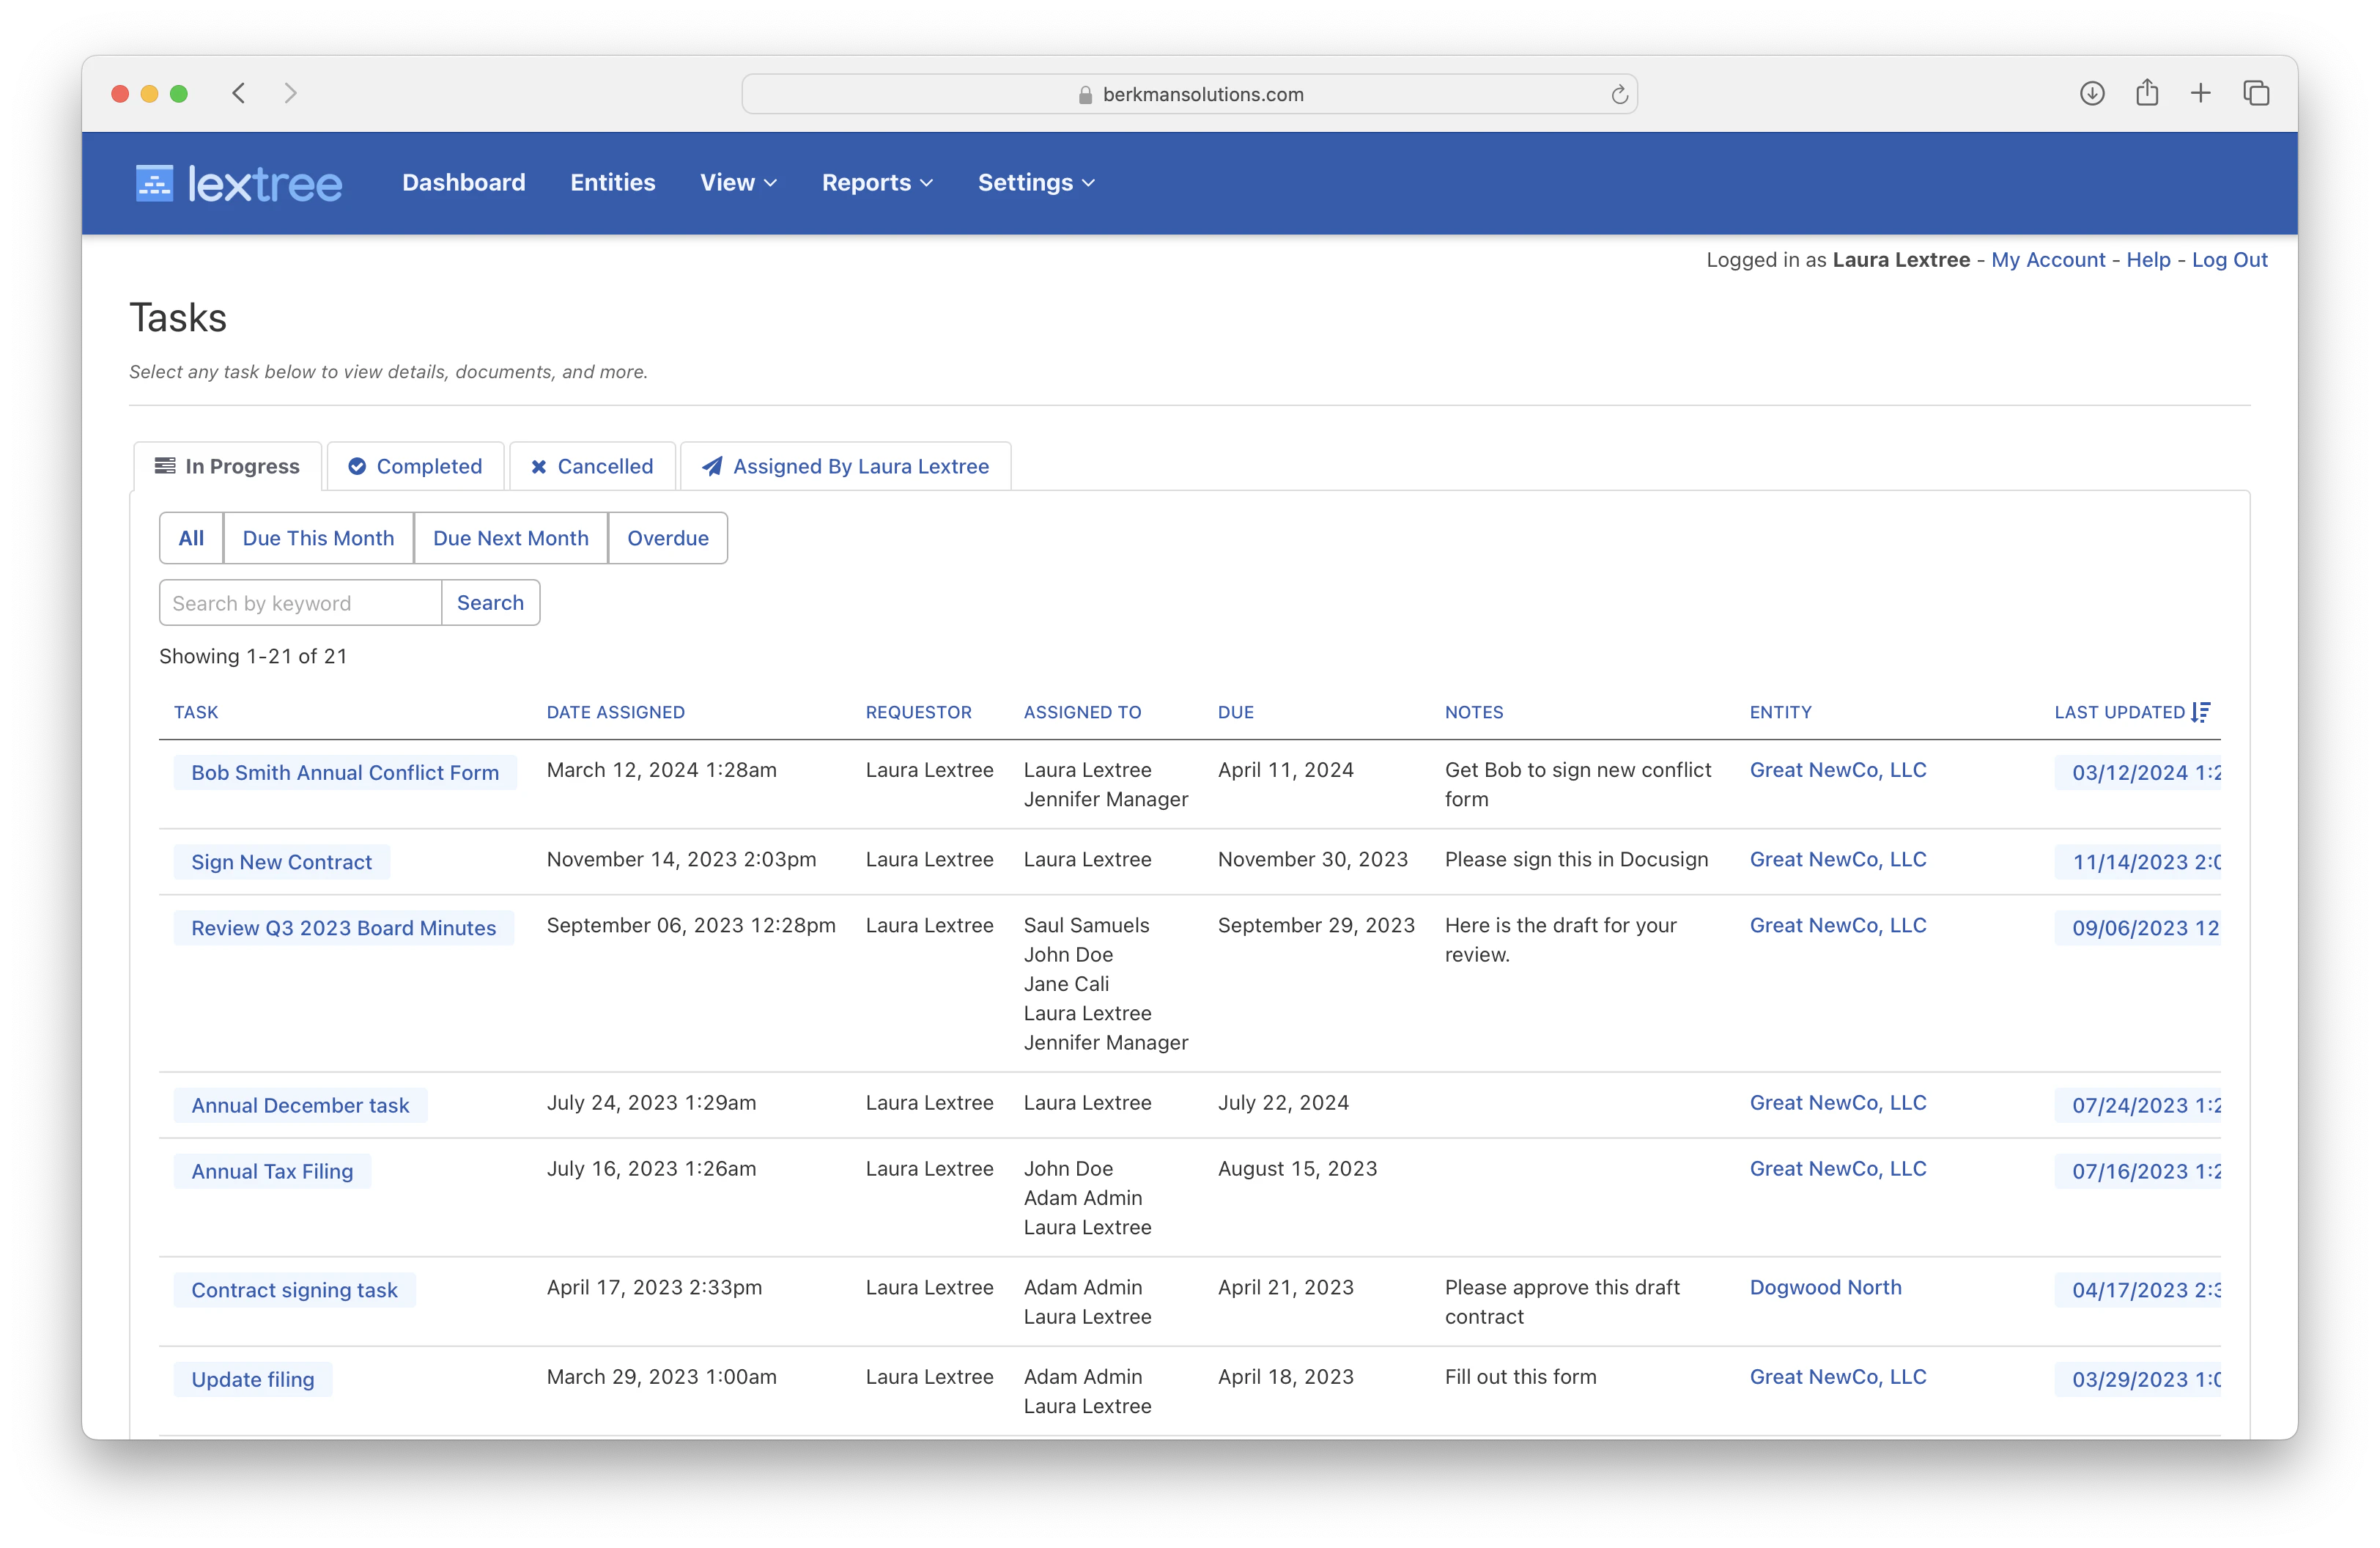Click the downloads icon in the browser toolbar

tap(2091, 92)
